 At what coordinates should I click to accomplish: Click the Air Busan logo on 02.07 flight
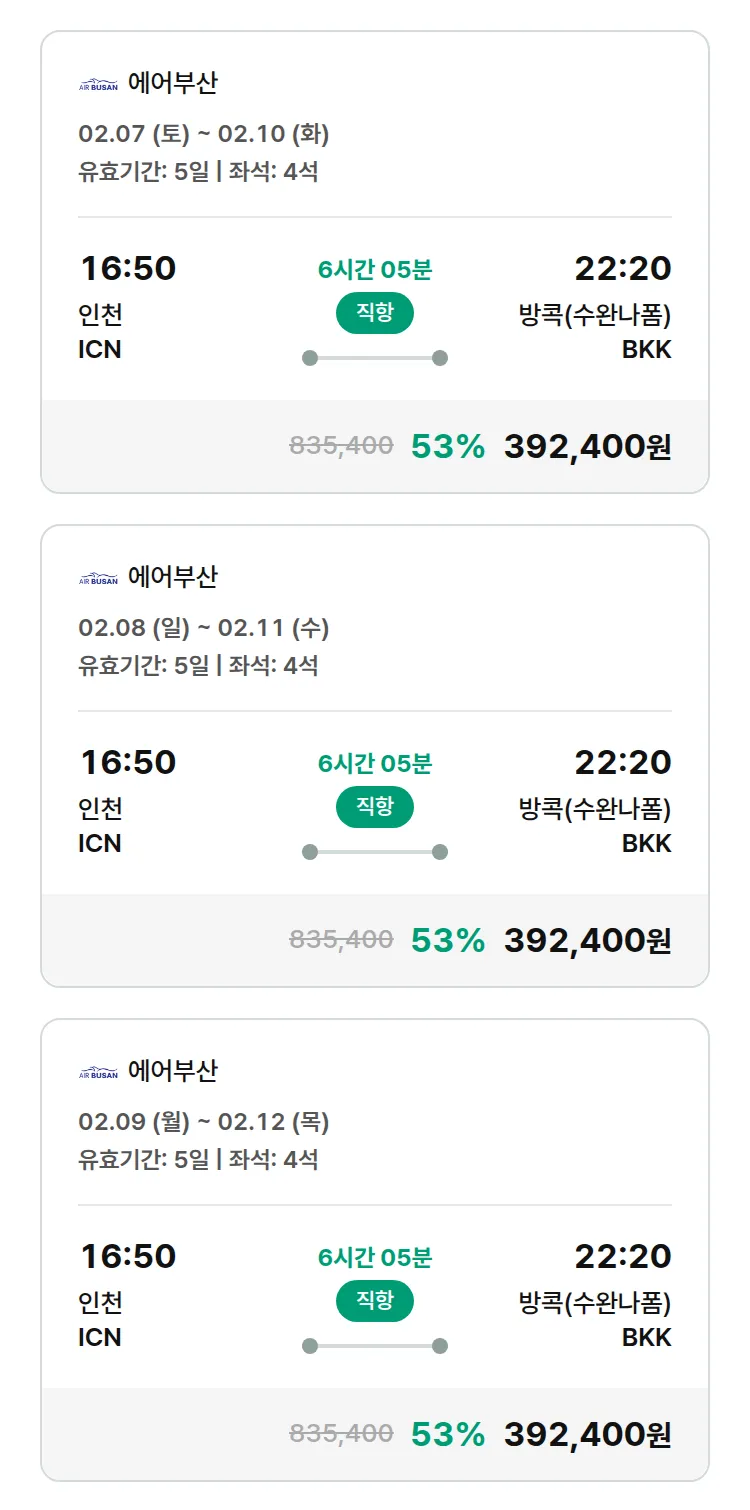coord(98,84)
